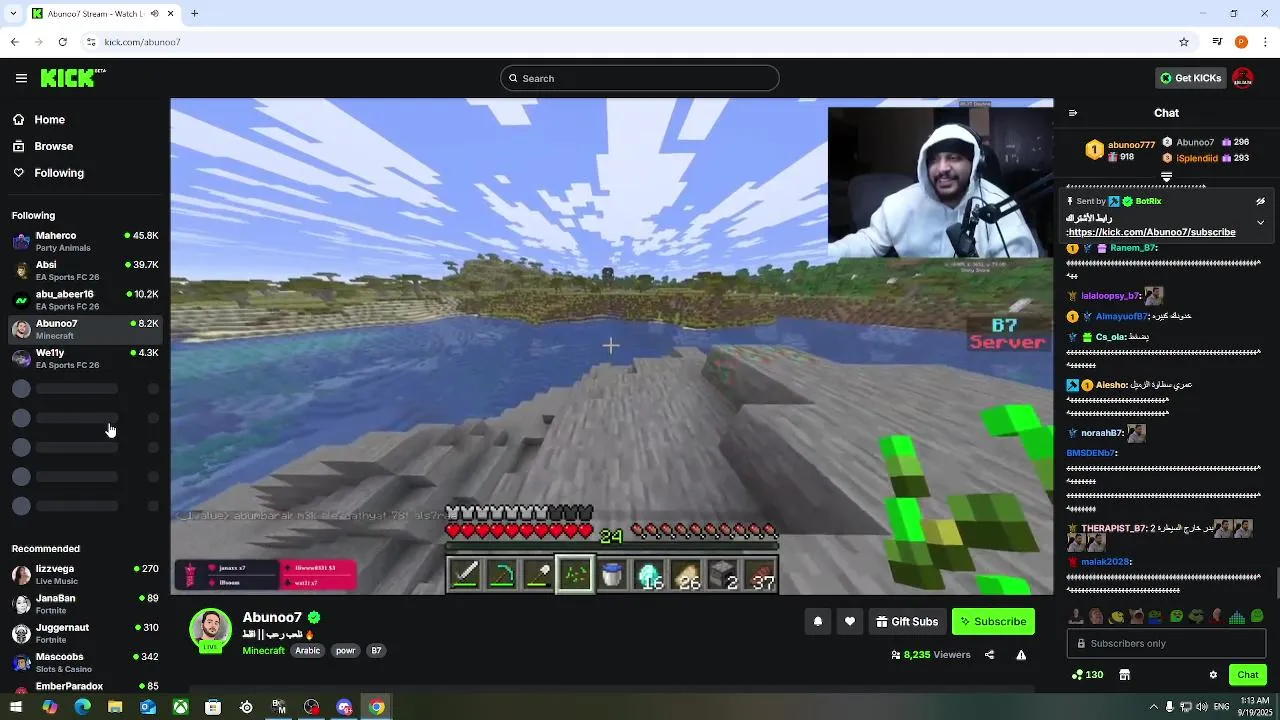Click the Ranem_B7 chat username
The height and width of the screenshot is (720, 1280).
point(1133,248)
